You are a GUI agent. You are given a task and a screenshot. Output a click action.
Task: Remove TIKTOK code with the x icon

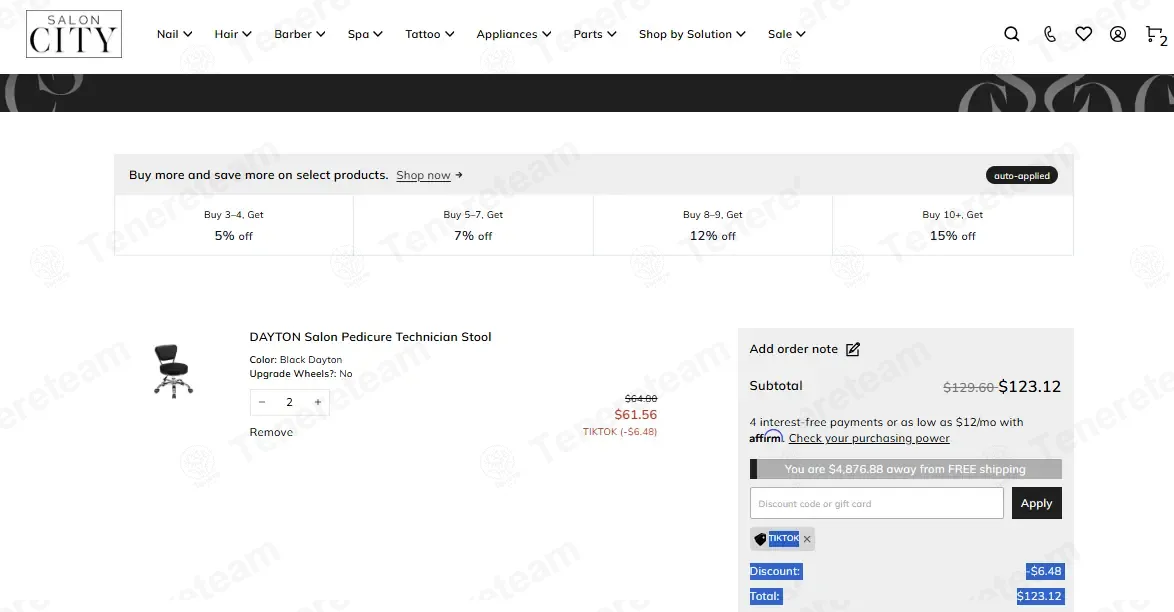807,539
